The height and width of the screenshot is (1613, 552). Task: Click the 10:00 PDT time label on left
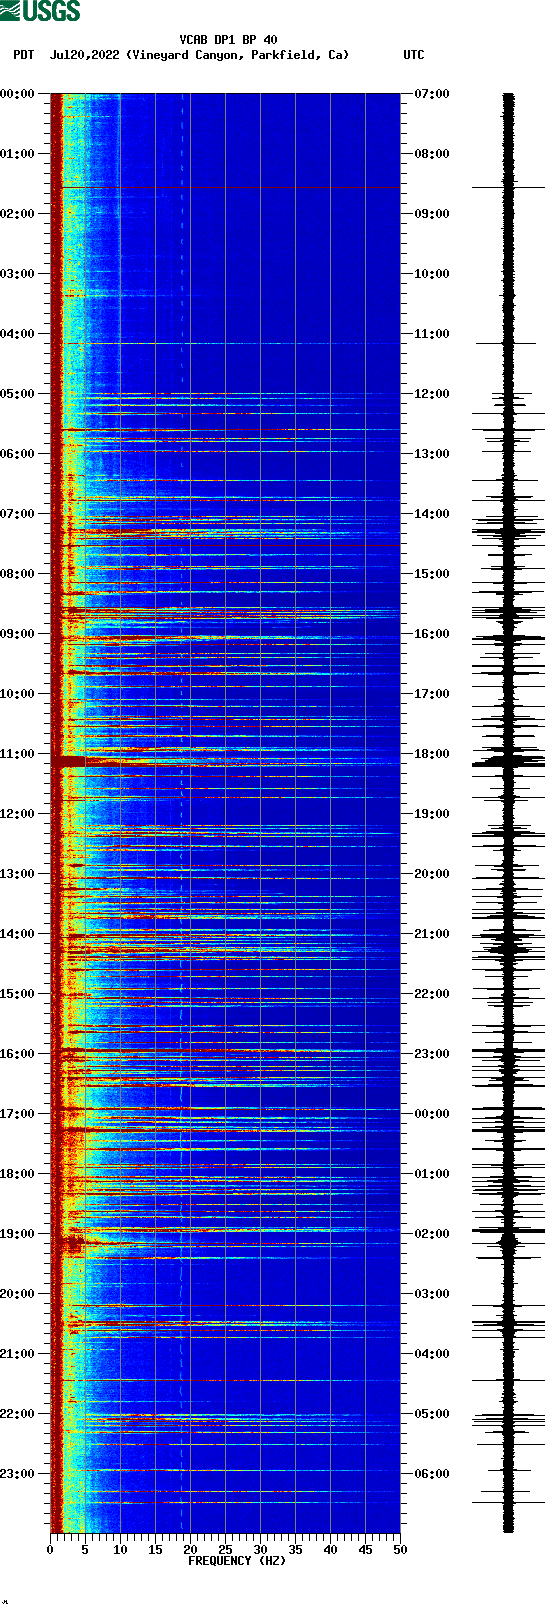pyautogui.click(x=17, y=694)
